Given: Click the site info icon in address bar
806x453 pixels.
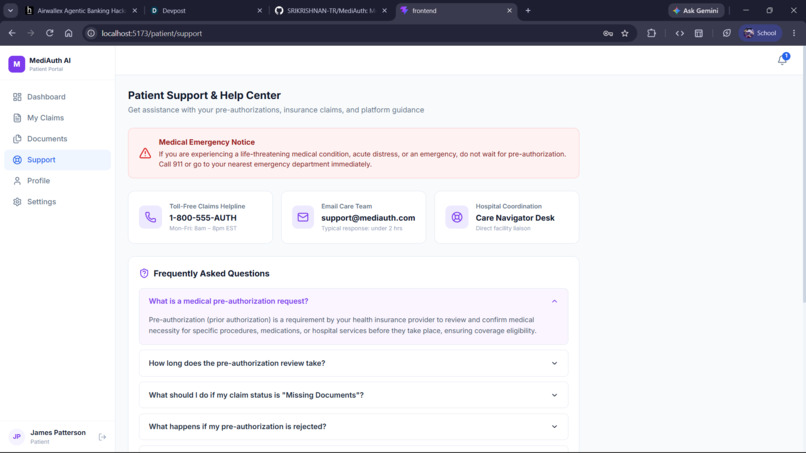Looking at the screenshot, I should click(91, 33).
